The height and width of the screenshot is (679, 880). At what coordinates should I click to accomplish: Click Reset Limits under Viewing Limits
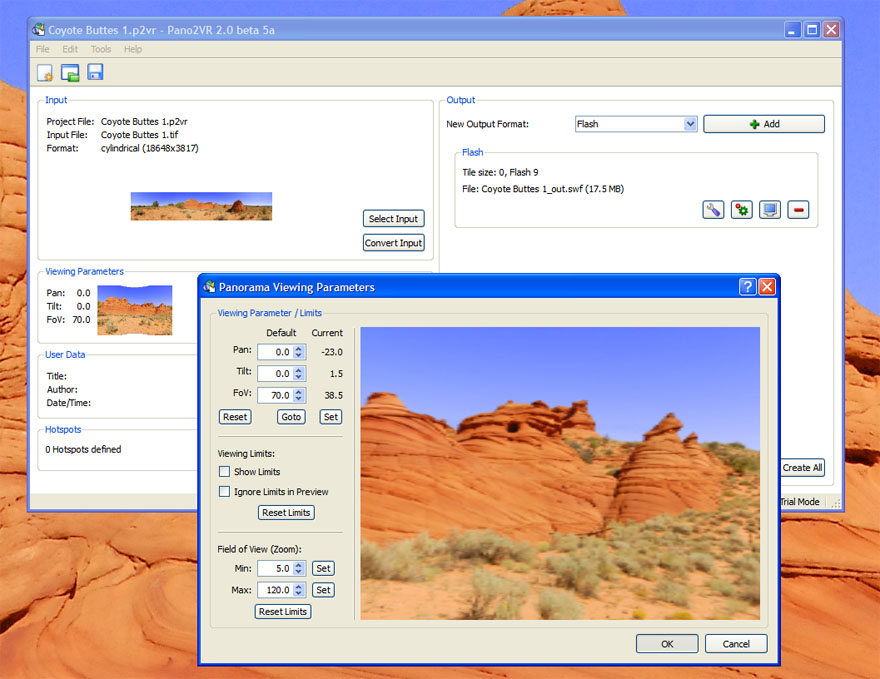tap(286, 512)
